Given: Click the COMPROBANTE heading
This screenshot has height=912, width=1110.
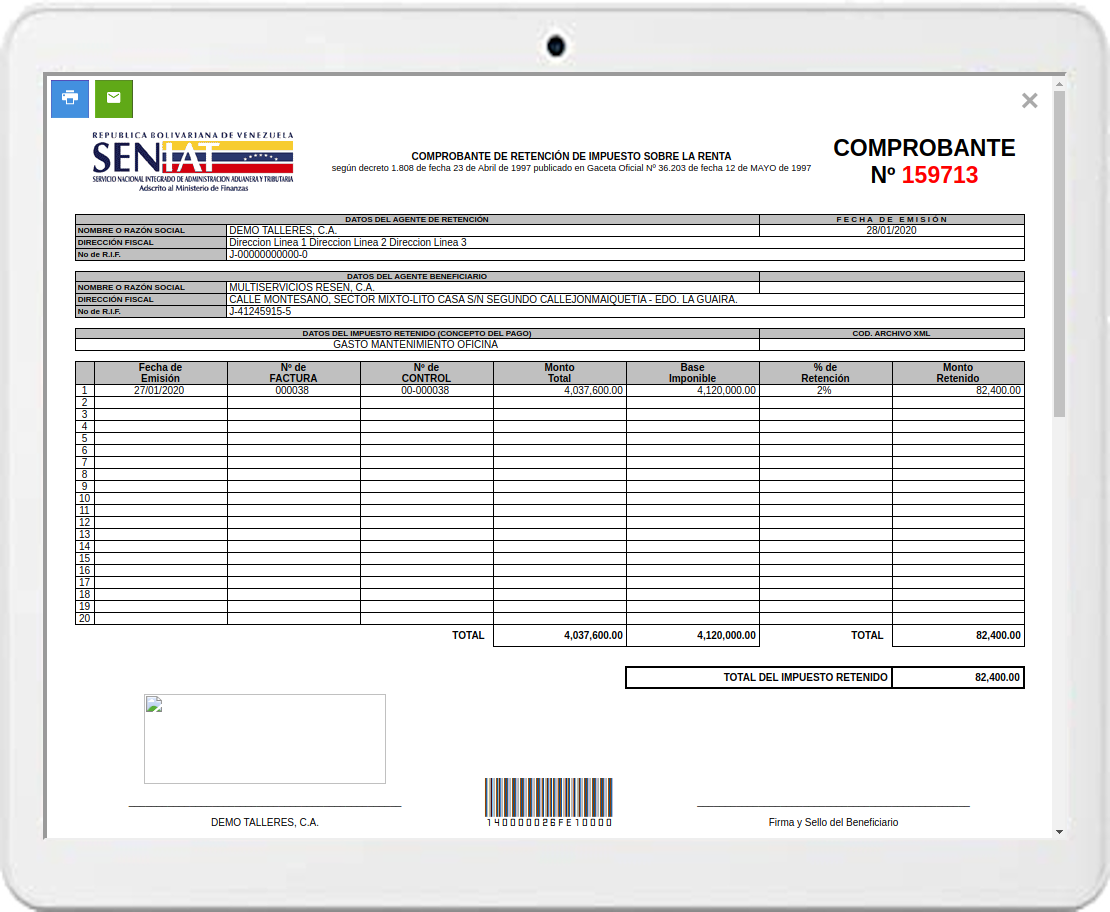Looking at the screenshot, I should [x=924, y=147].
